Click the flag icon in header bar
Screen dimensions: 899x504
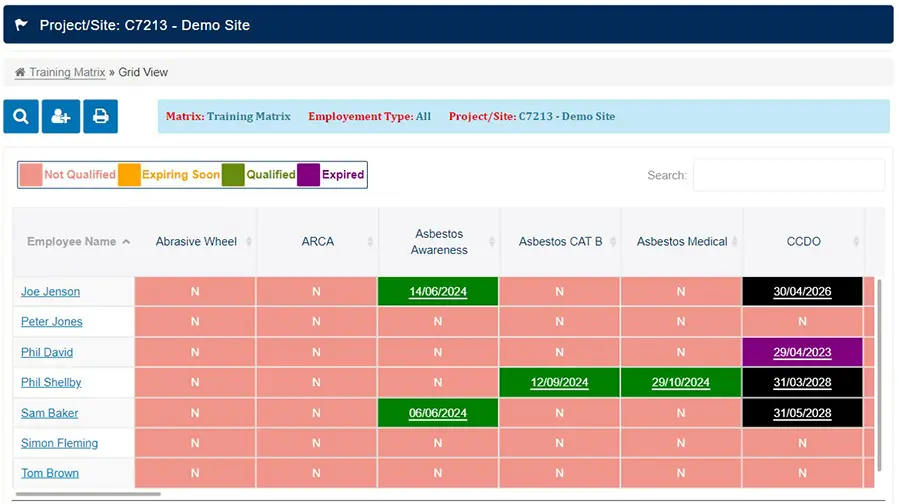(x=22, y=25)
